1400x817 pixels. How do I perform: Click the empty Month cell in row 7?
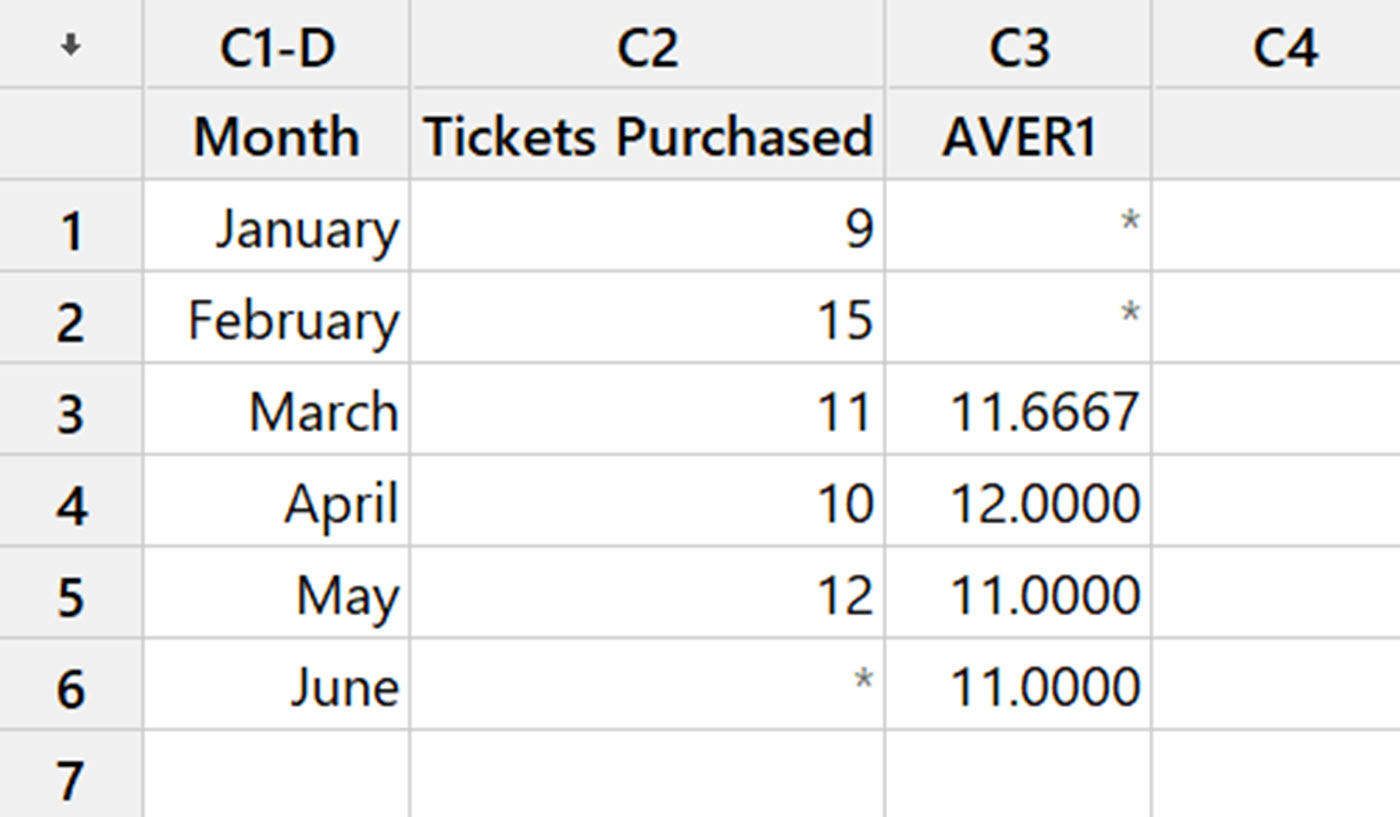pyautogui.click(x=277, y=776)
